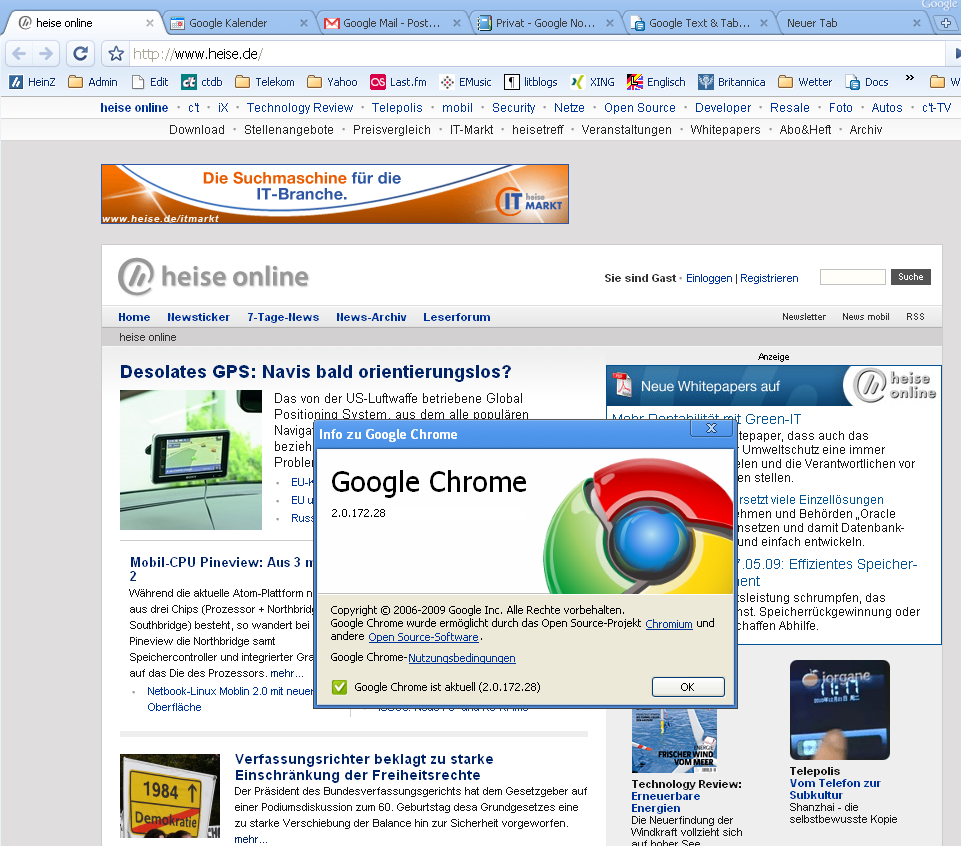Confirm the Chrome info dialog with OK
This screenshot has height=846, width=961.
click(688, 687)
